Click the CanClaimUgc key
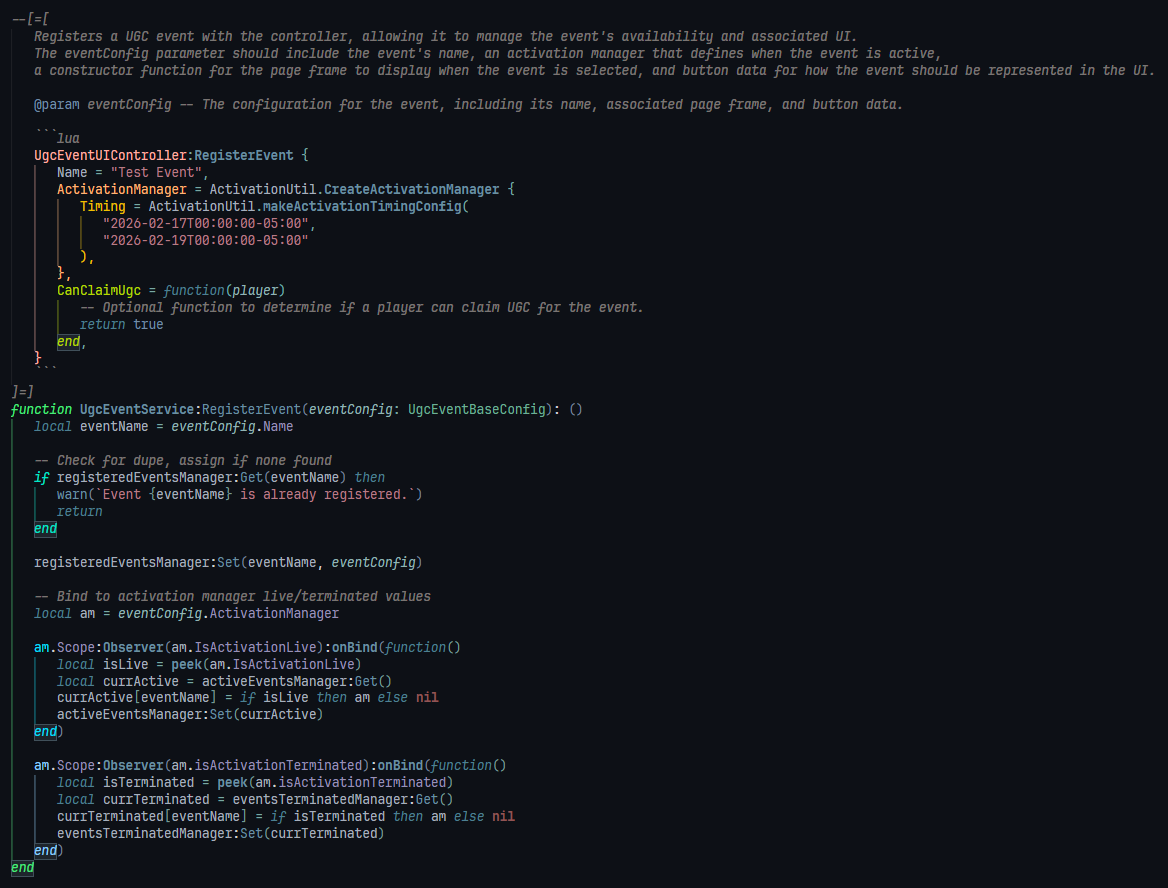Screen dimensions: 1168x888 [x=98, y=291]
